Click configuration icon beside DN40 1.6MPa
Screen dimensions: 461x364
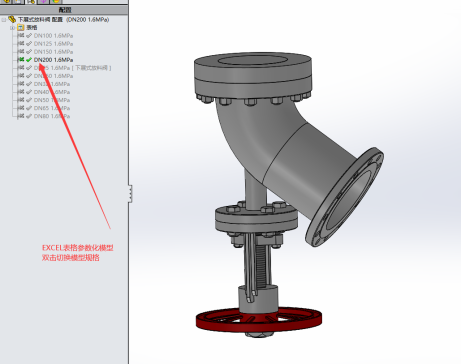[x=21, y=92]
